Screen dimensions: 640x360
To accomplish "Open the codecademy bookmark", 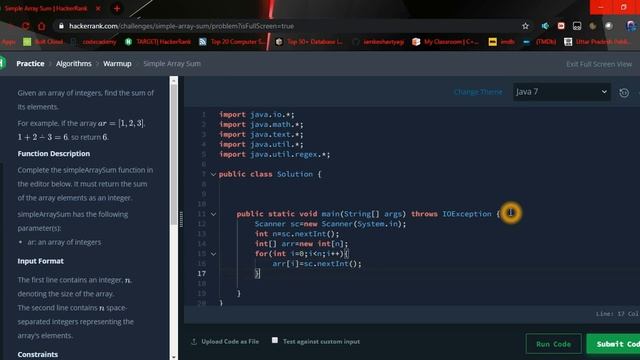I will coord(94,42).
